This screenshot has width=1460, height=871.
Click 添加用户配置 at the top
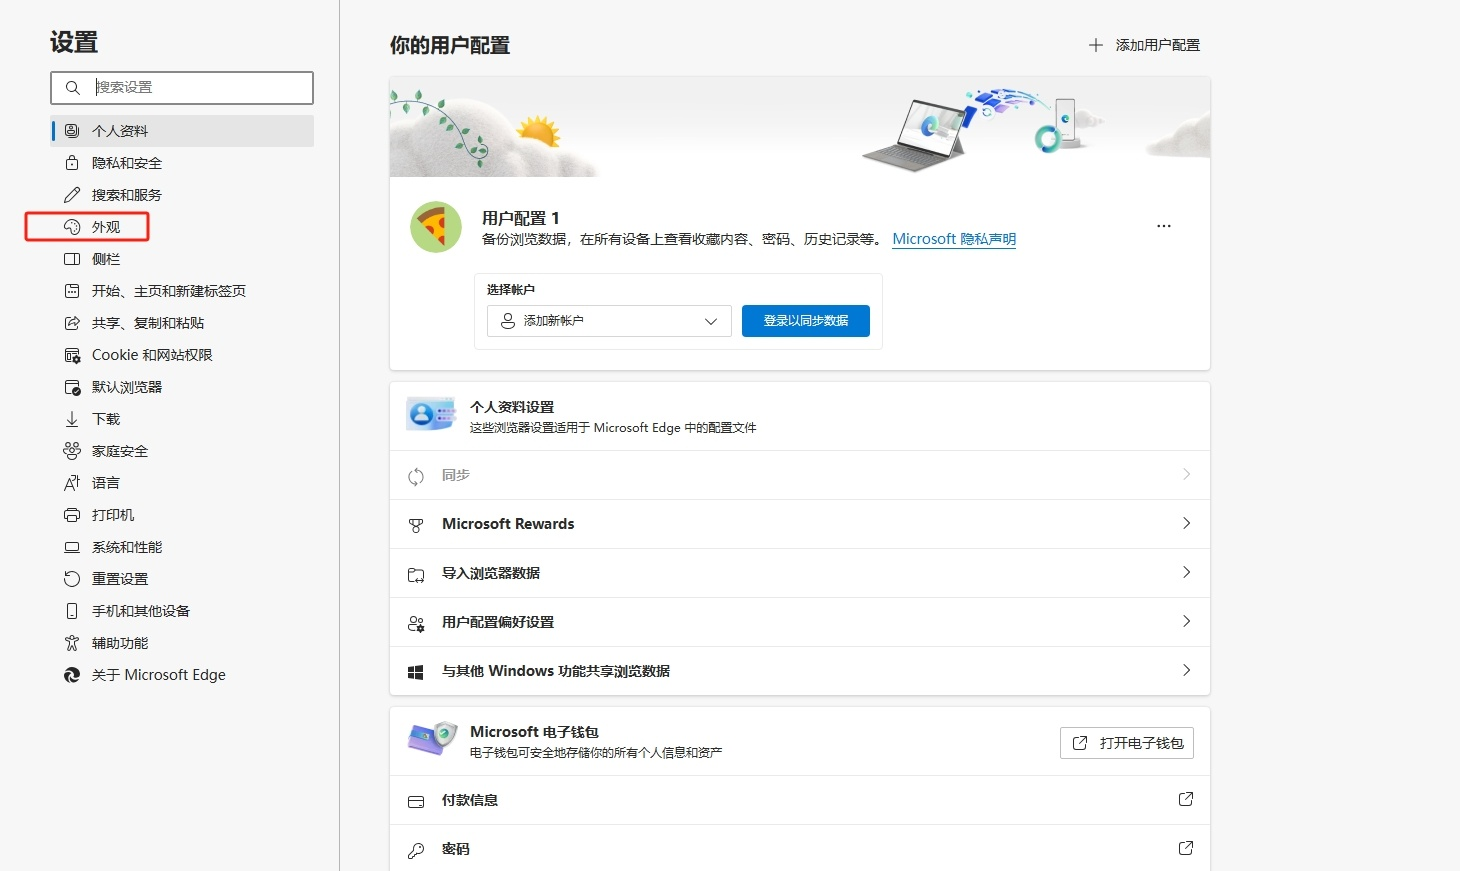tap(1144, 45)
